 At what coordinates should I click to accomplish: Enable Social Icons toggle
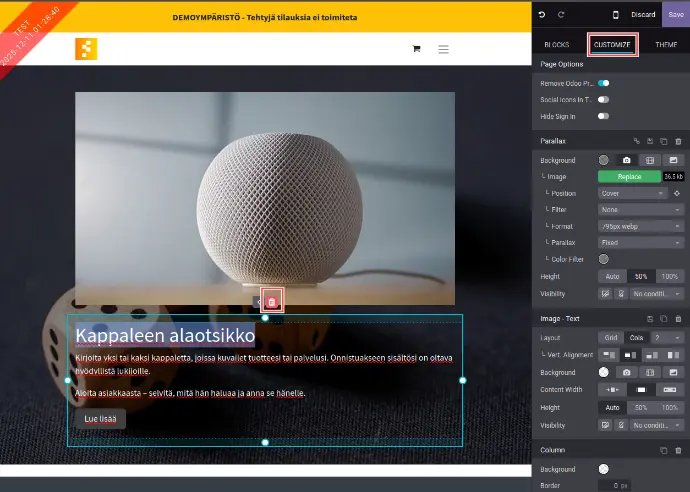click(x=603, y=100)
